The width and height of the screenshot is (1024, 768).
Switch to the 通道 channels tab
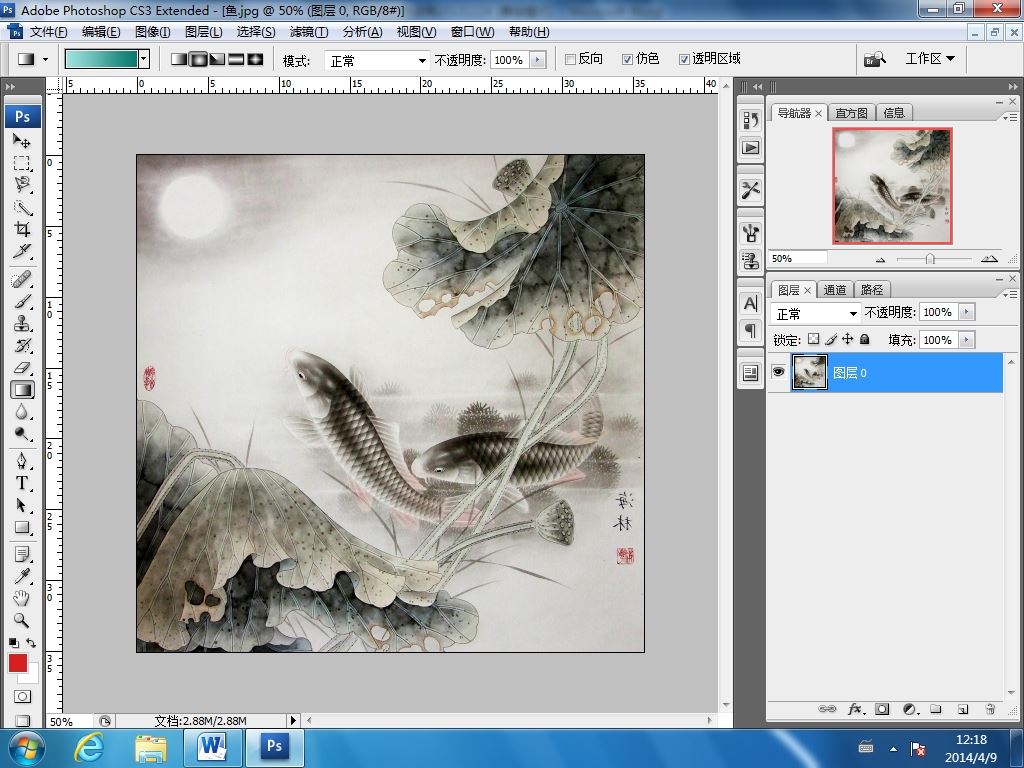[835, 290]
